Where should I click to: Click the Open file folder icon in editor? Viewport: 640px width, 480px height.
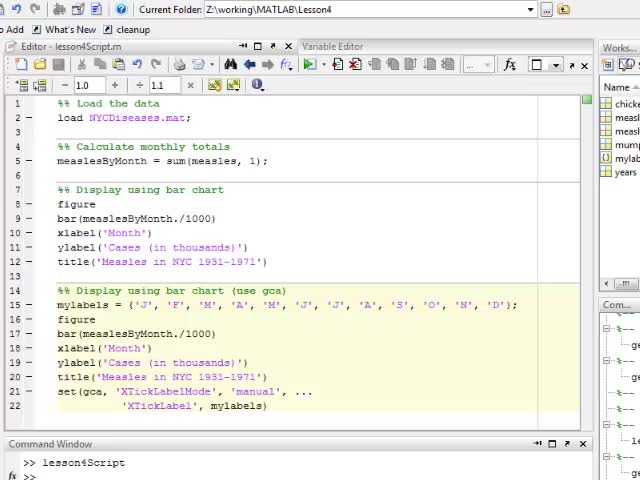(40, 65)
